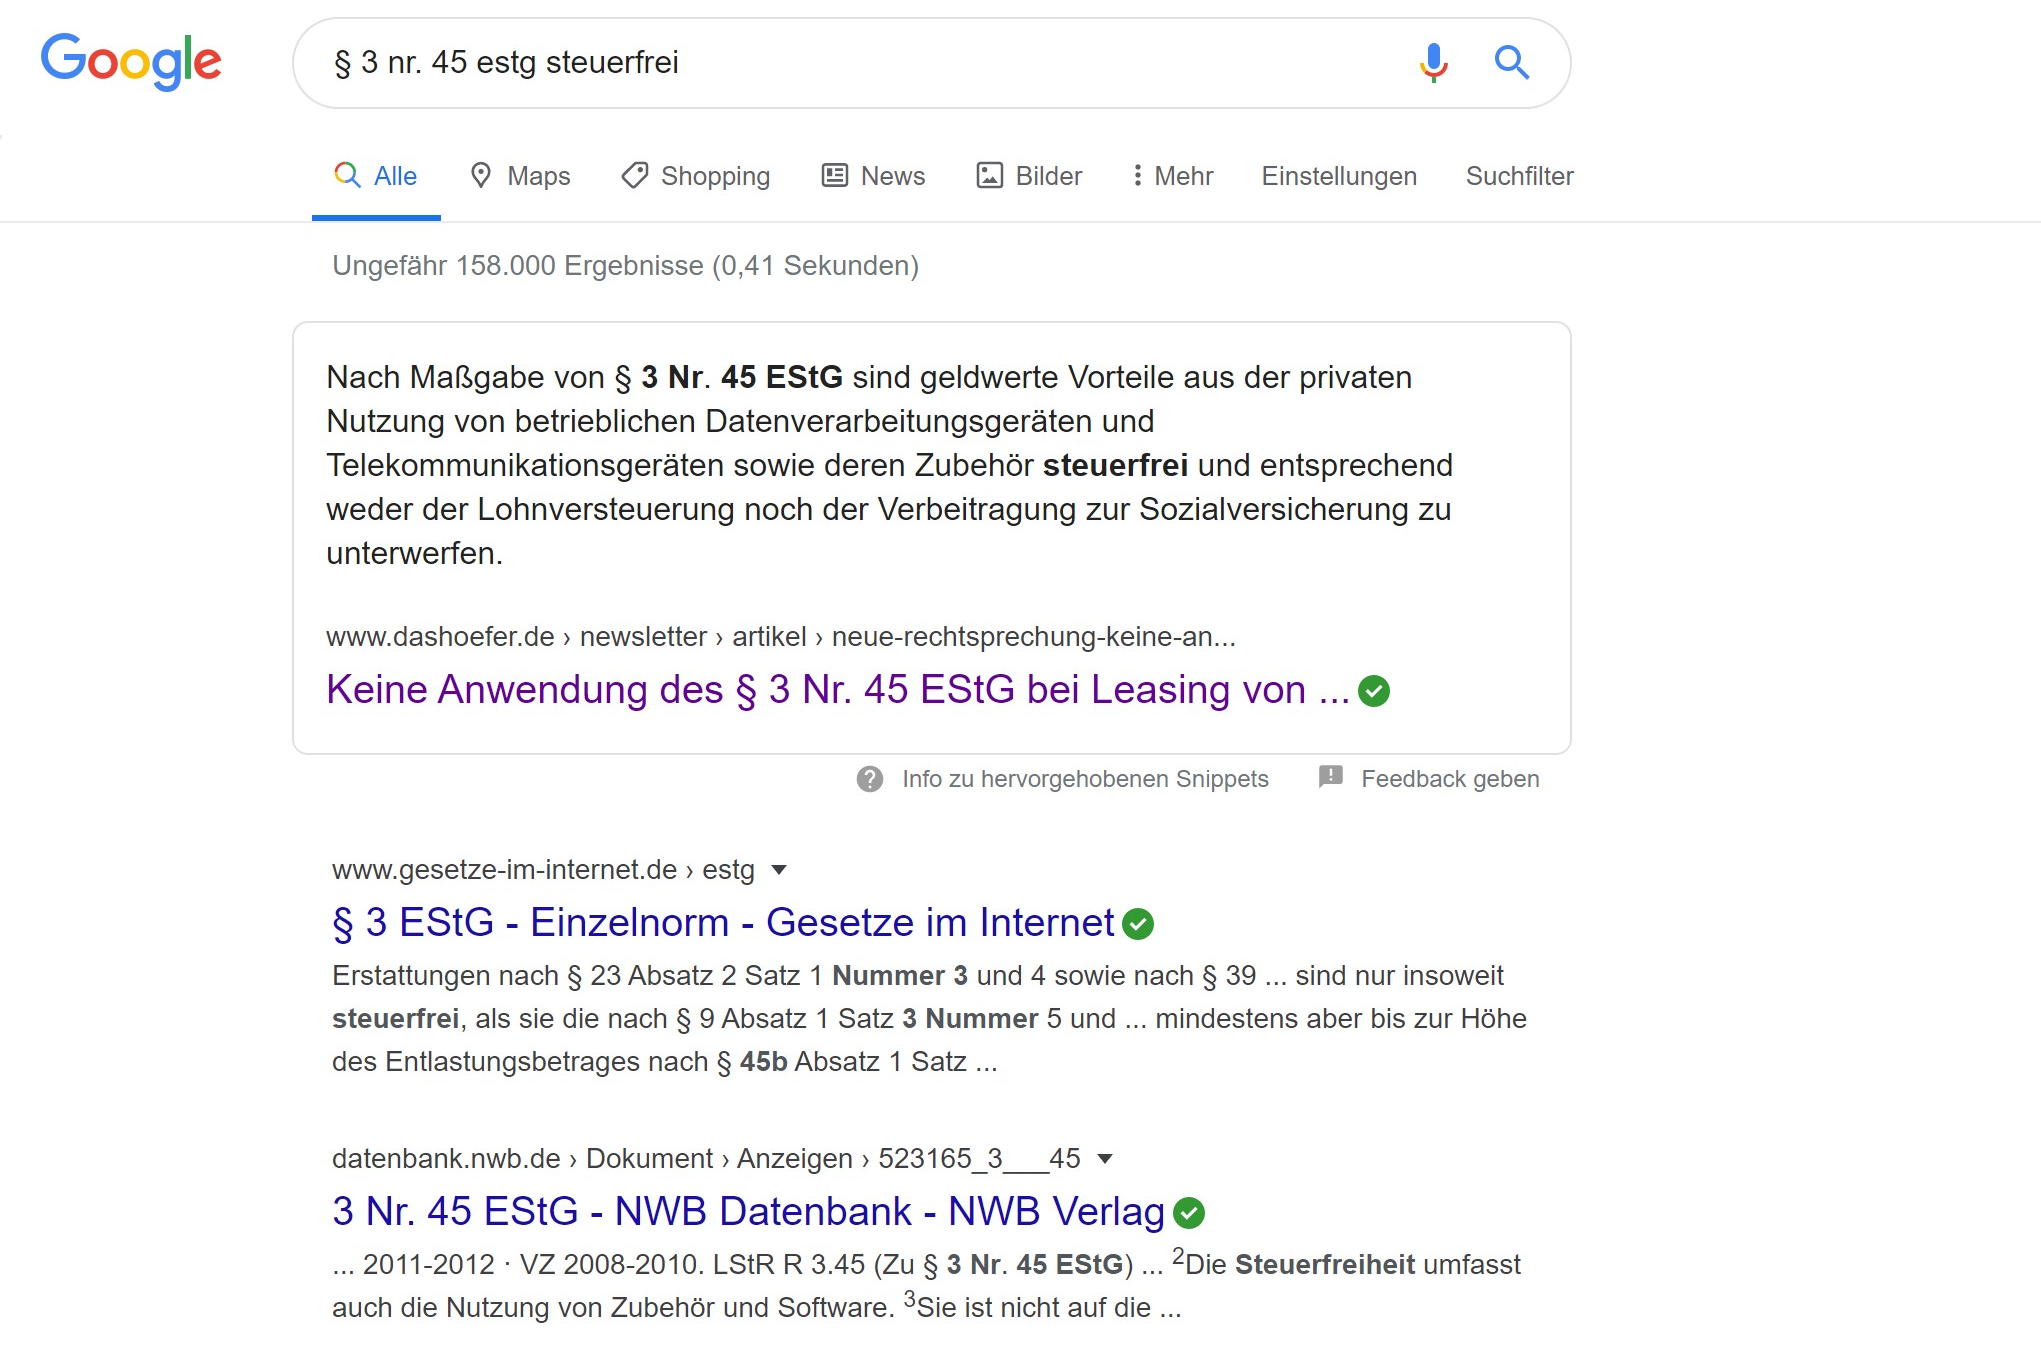Click the gesetze-im-internet snippet description text

pyautogui.click(x=929, y=1018)
